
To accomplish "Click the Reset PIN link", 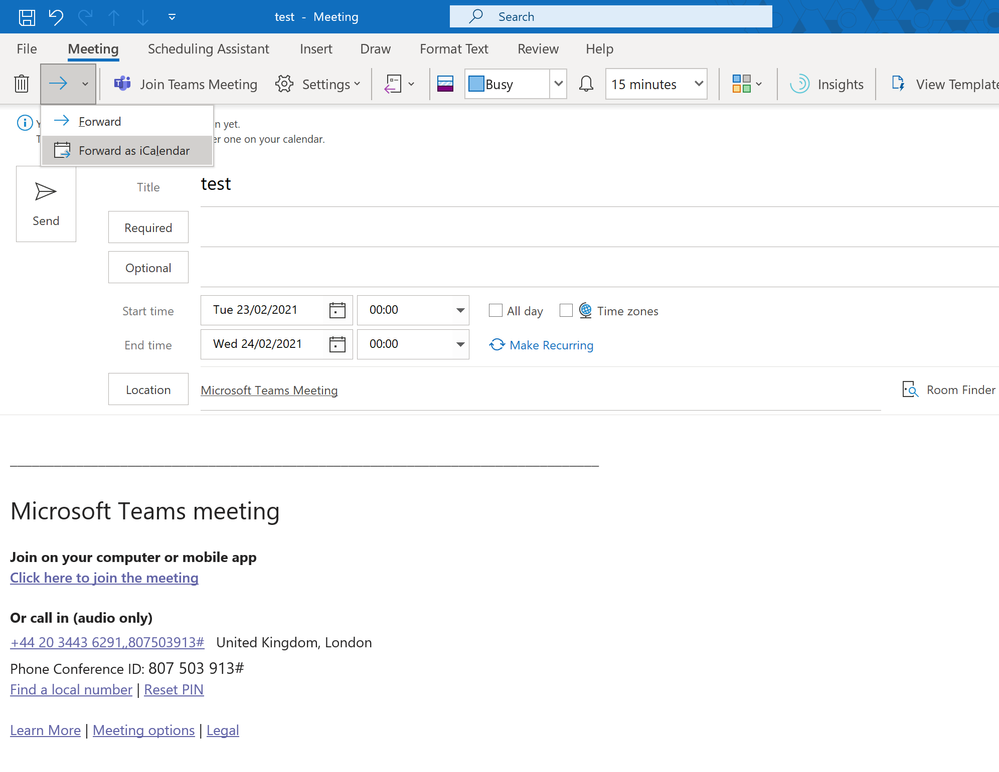I will tap(174, 689).
